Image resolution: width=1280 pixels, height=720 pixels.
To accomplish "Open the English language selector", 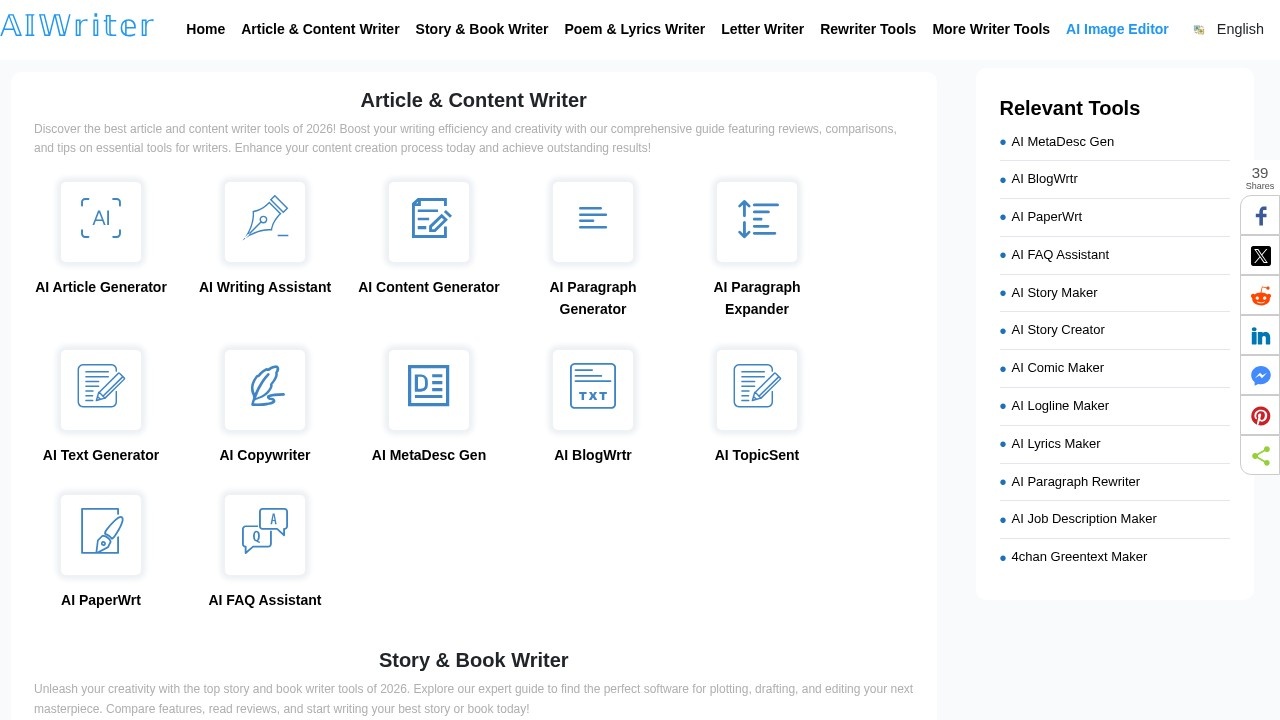I will point(1240,29).
